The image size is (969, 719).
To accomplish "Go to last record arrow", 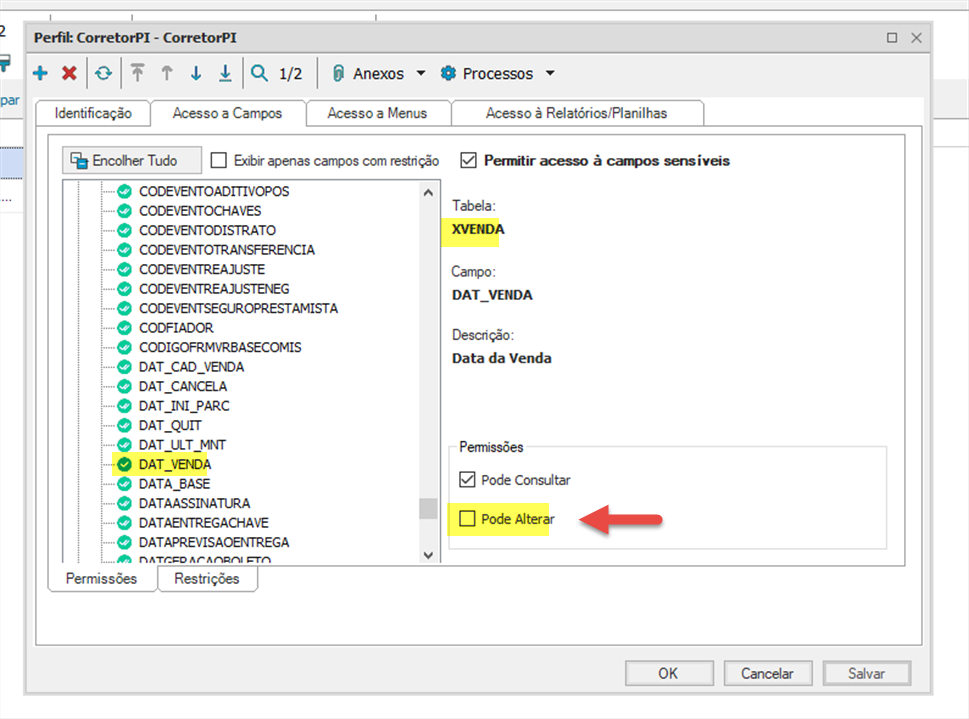I will click(226, 73).
